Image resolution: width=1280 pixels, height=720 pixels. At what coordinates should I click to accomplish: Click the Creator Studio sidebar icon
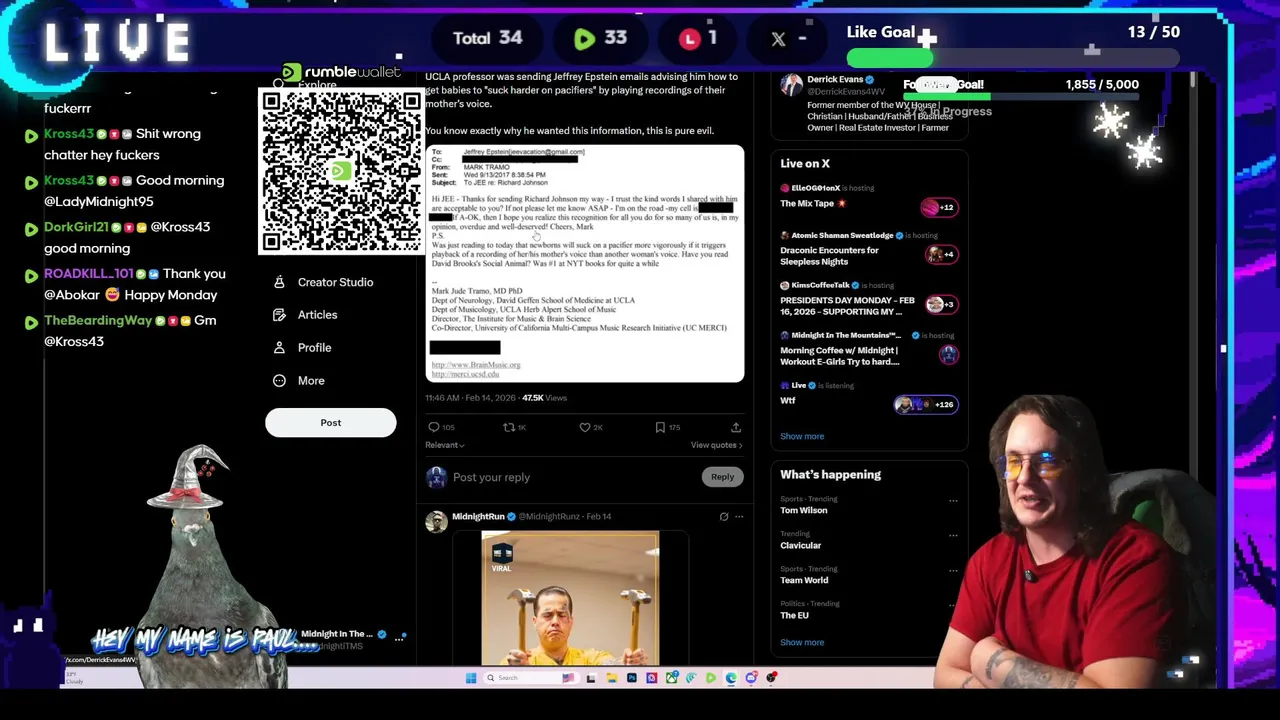click(x=279, y=282)
